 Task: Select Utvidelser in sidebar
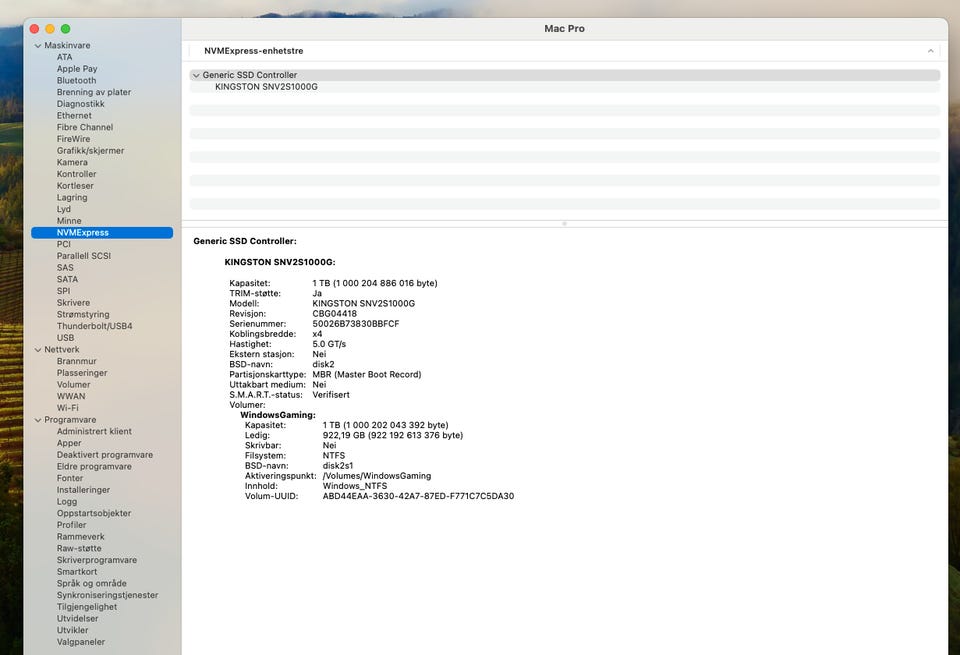[x=77, y=618]
